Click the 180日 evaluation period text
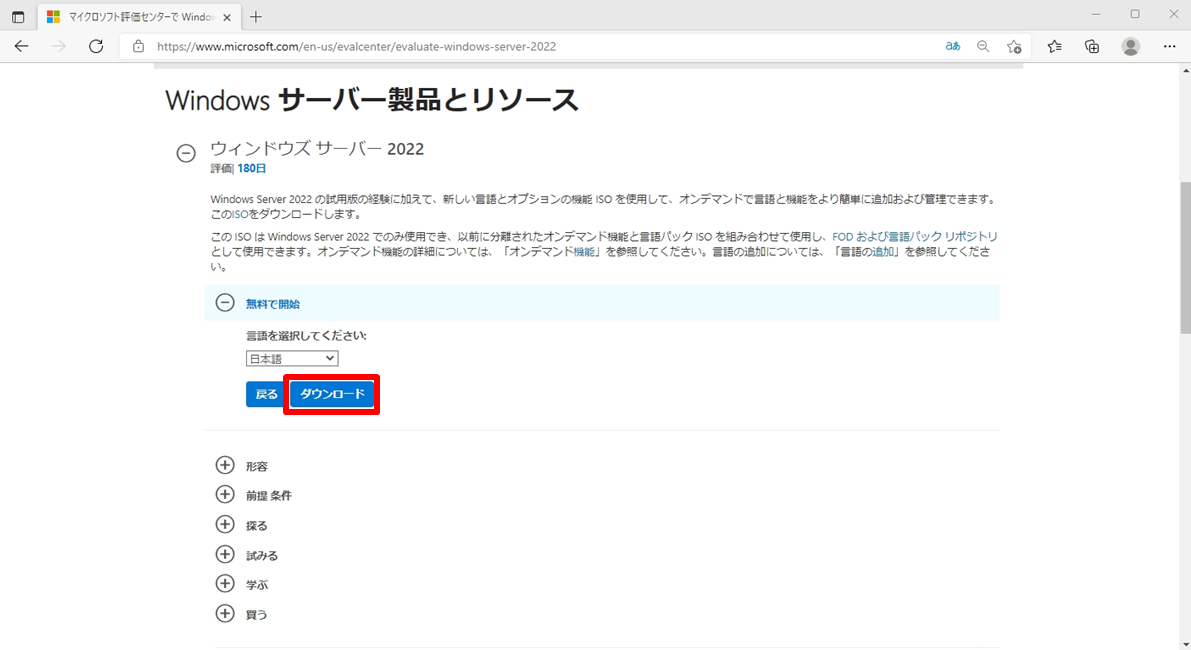Image resolution: width=1191 pixels, height=650 pixels. pos(251,169)
